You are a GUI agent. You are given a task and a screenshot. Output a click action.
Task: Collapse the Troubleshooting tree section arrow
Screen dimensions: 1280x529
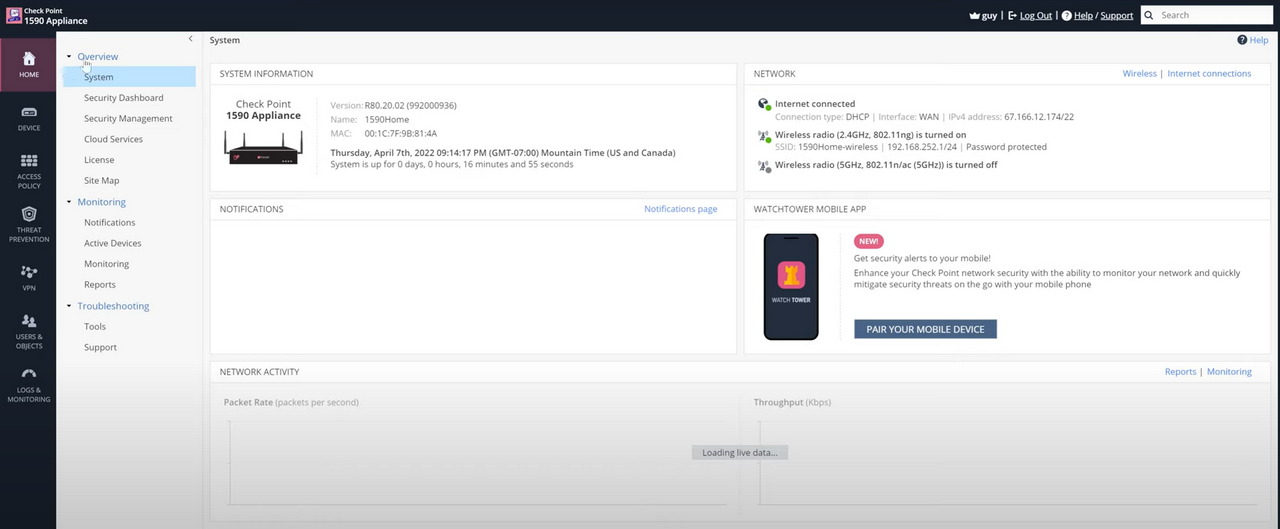pos(68,306)
